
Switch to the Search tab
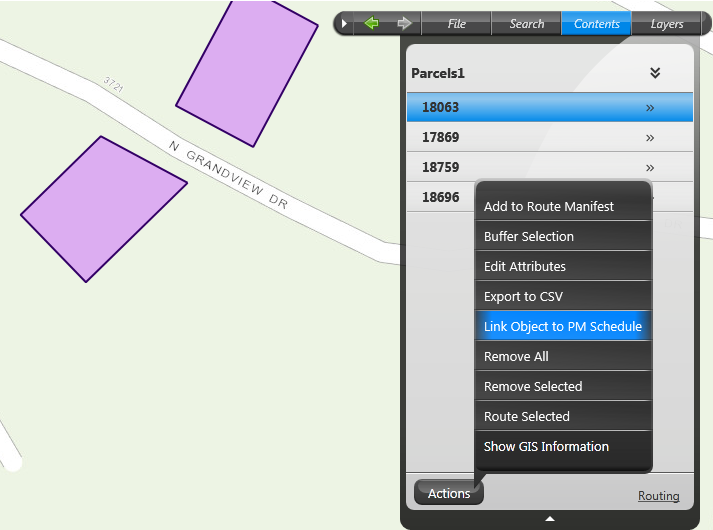(x=526, y=24)
